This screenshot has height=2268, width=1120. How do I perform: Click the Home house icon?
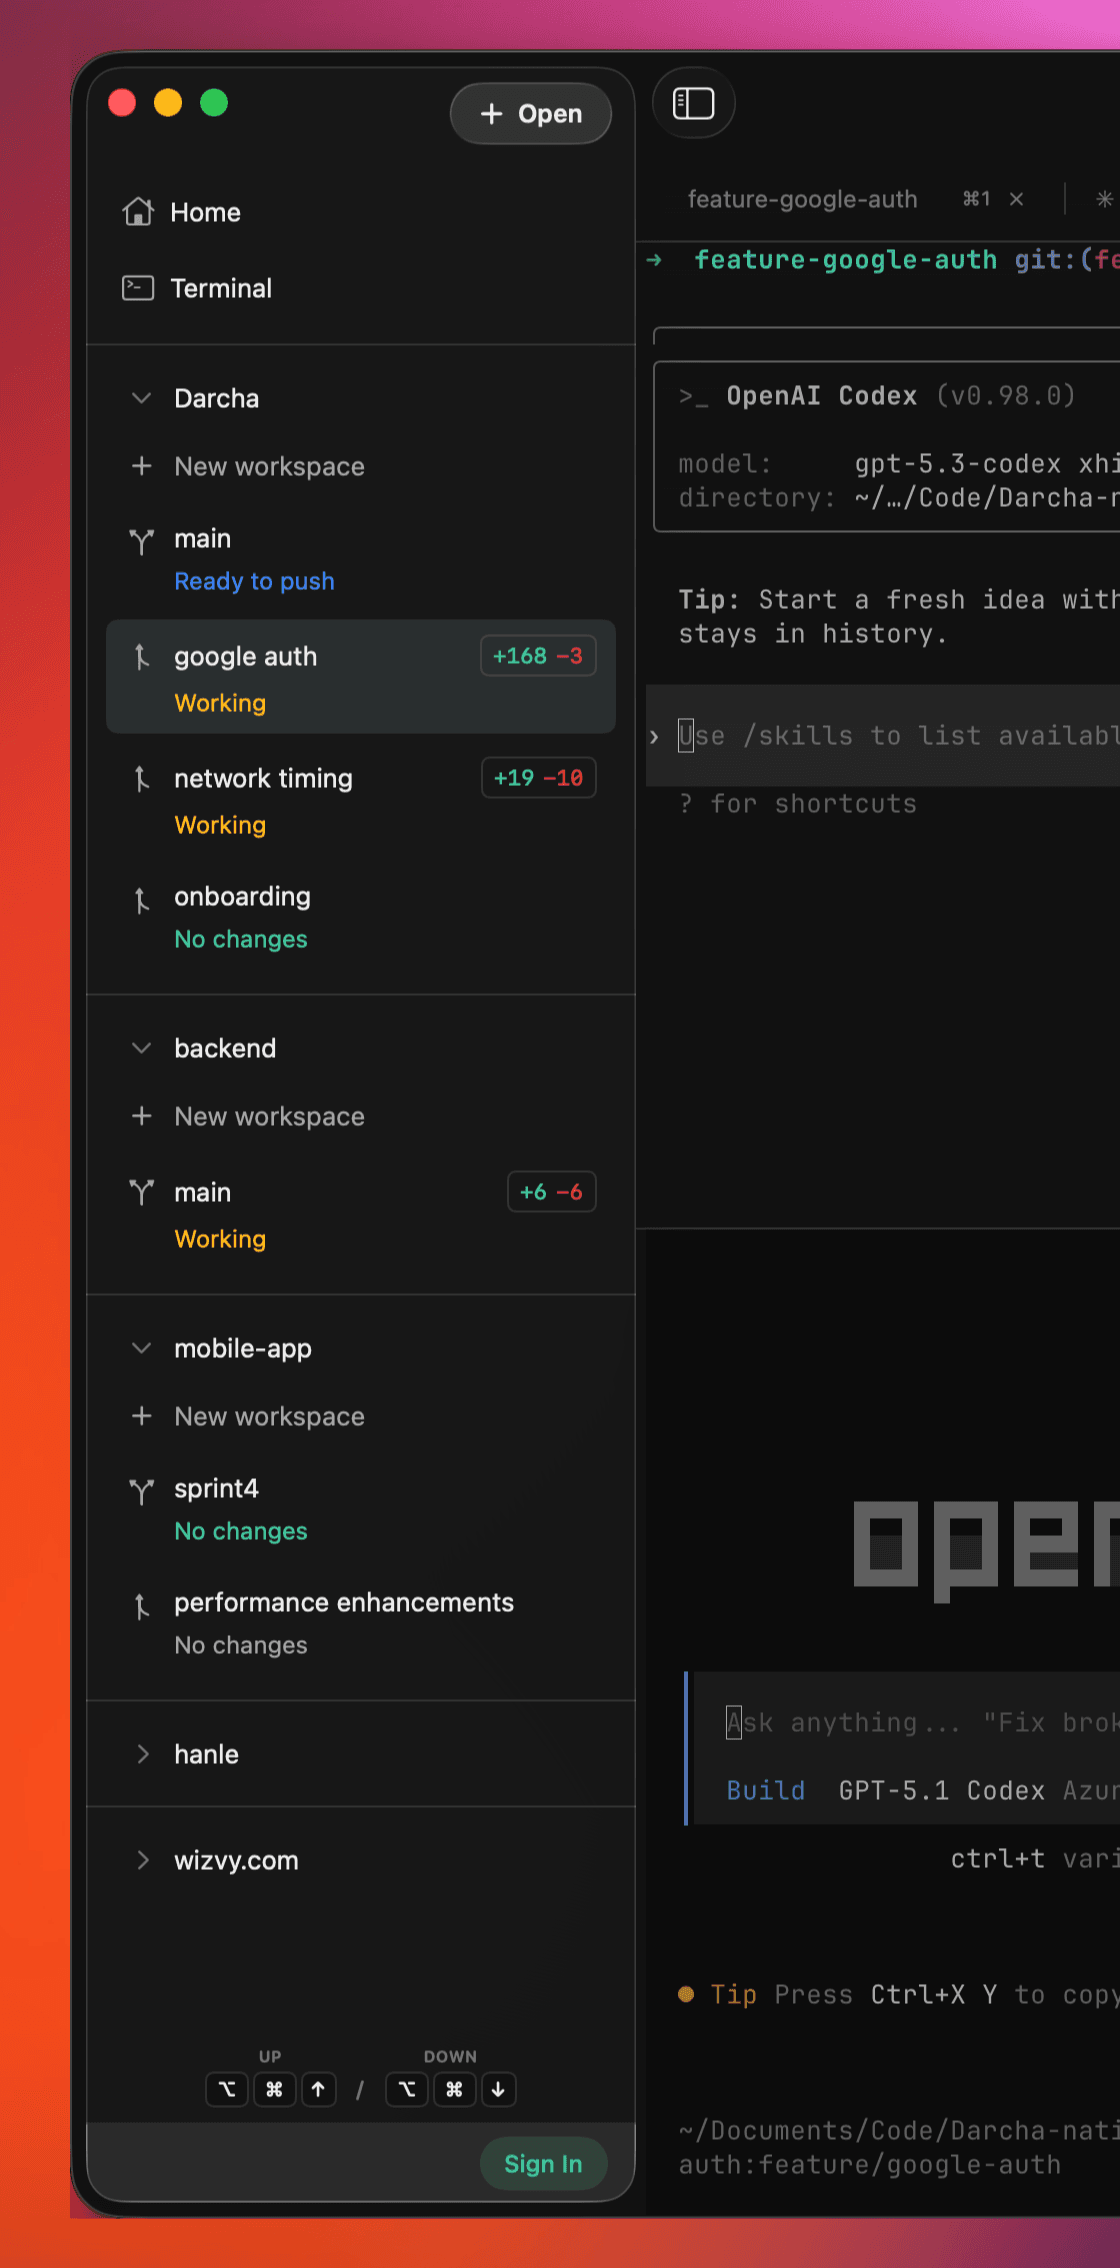tap(138, 211)
